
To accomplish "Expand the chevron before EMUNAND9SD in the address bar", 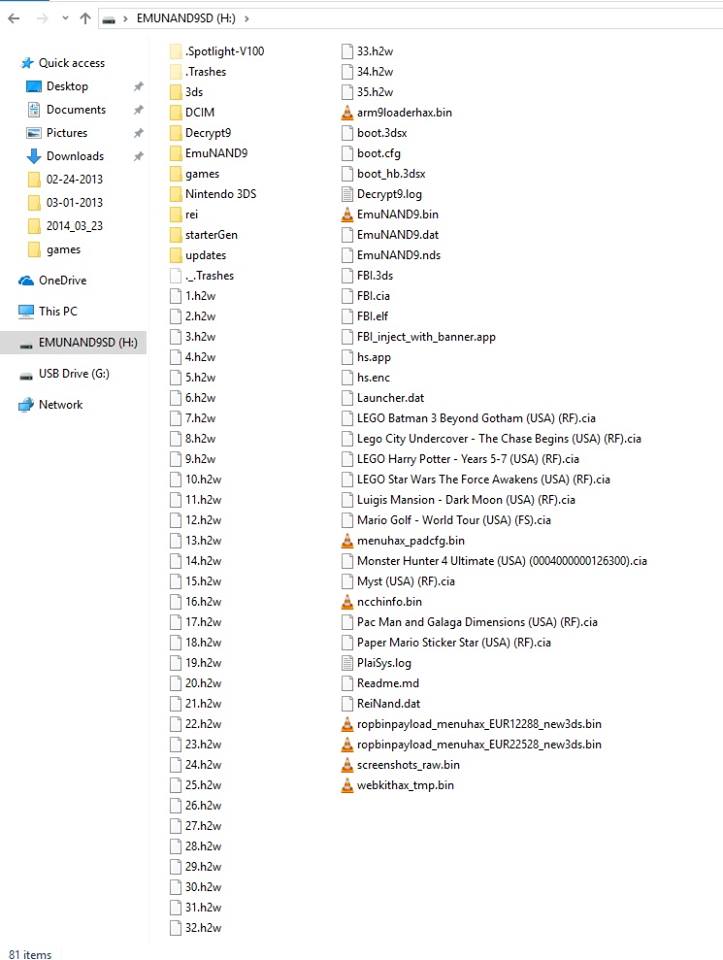I will pos(125,18).
